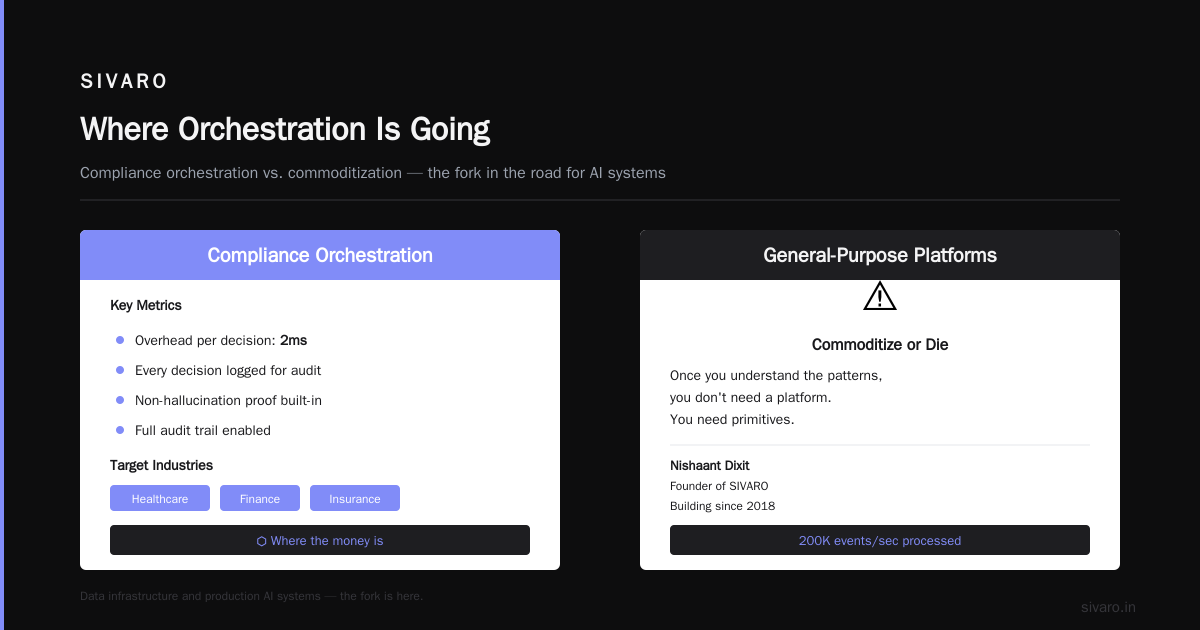Click the warning triangle icon
This screenshot has width=1200, height=630.
tap(880, 296)
